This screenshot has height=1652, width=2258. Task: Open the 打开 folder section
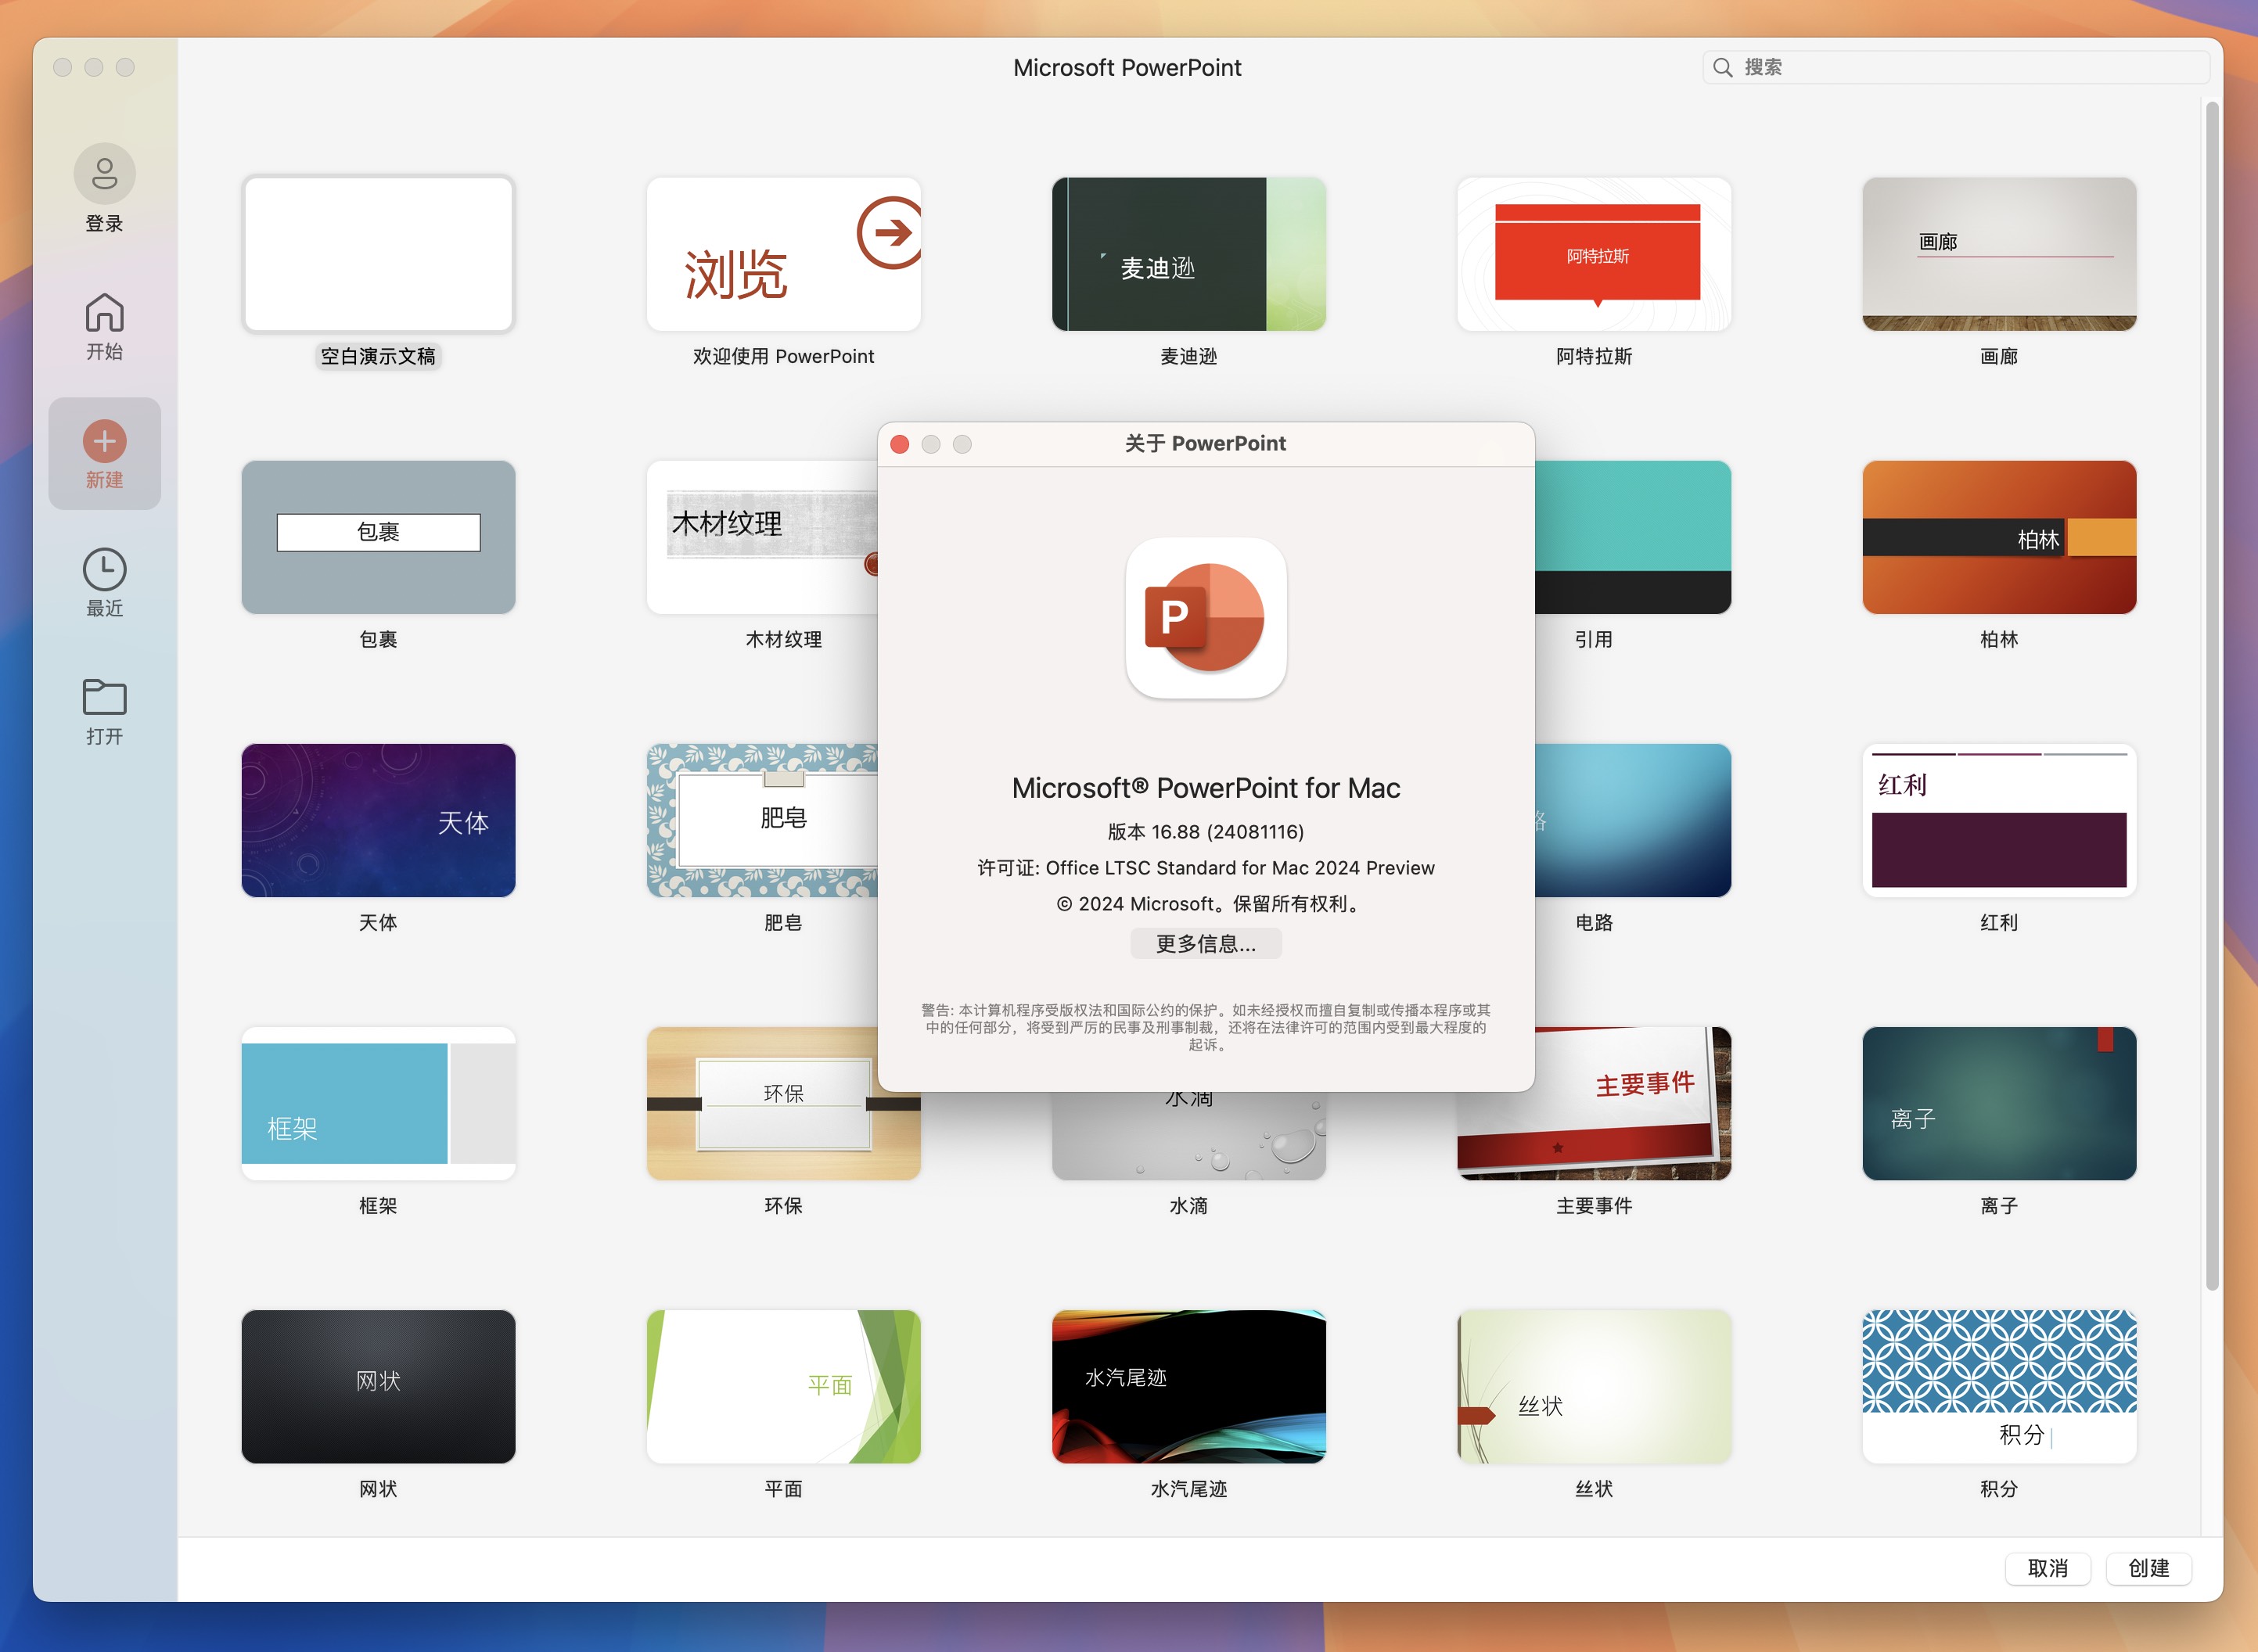click(104, 711)
